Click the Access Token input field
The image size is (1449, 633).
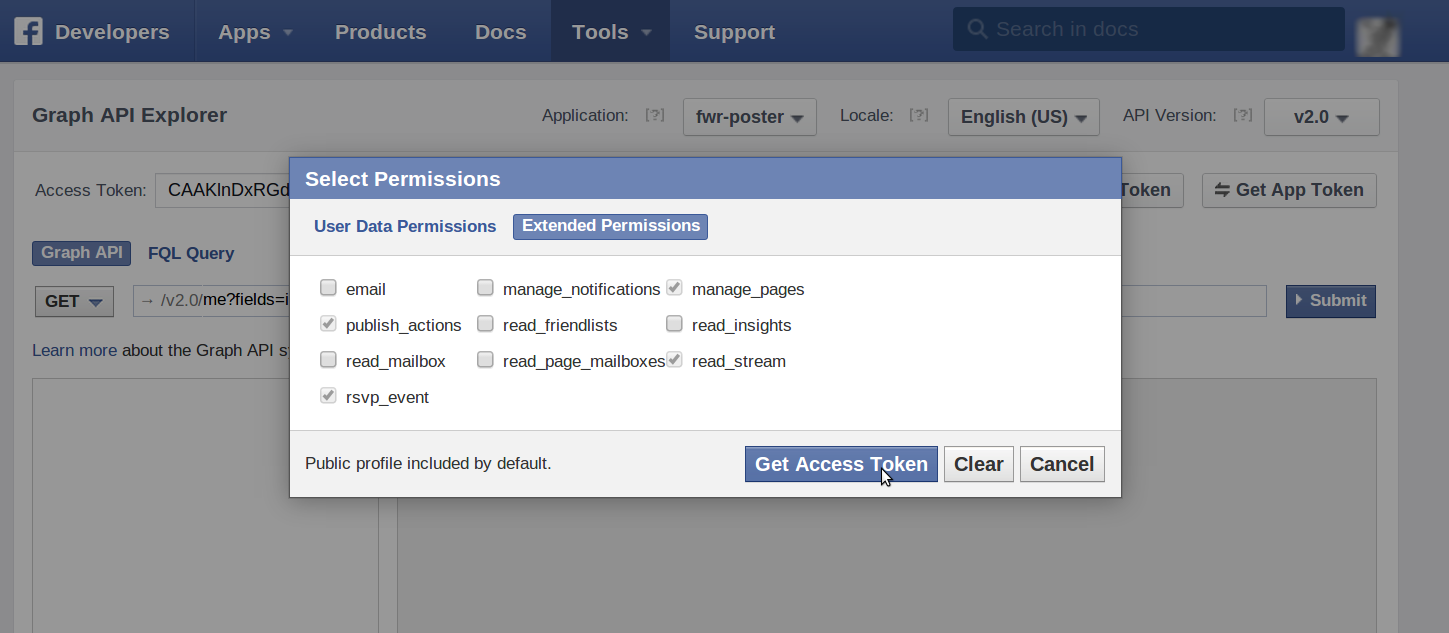point(222,190)
